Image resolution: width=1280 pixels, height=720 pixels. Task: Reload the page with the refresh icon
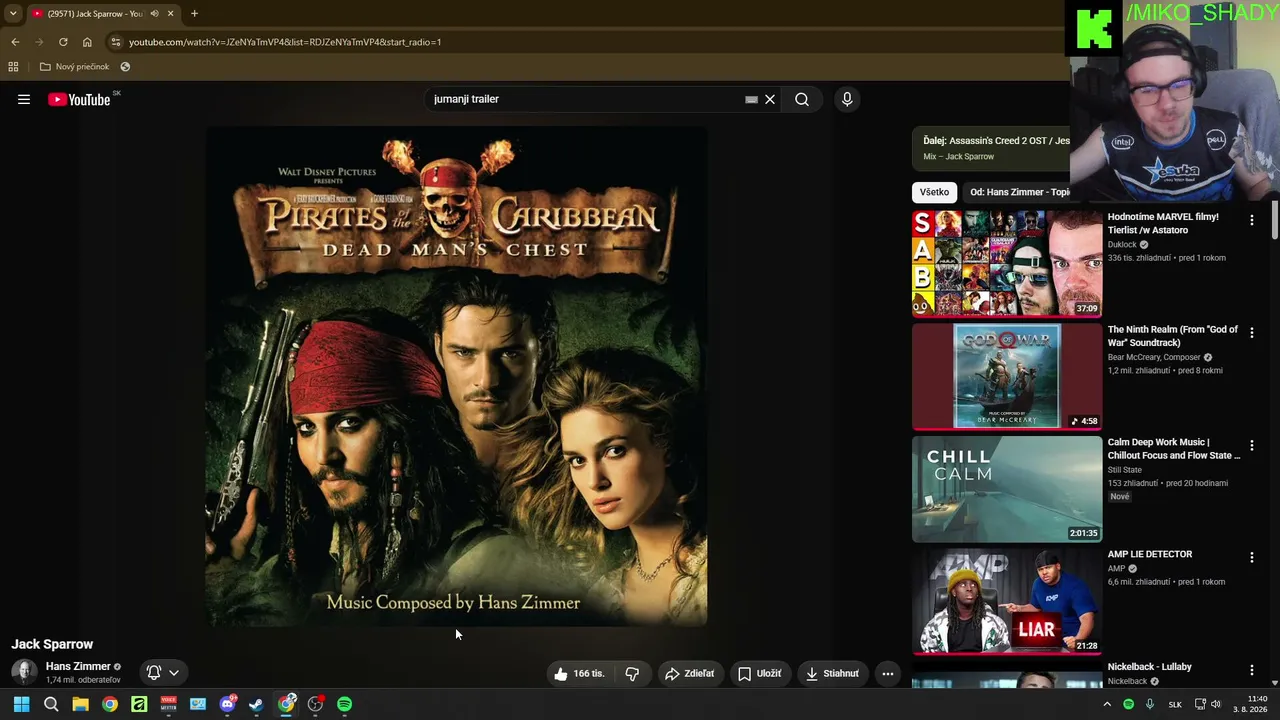pos(63,42)
